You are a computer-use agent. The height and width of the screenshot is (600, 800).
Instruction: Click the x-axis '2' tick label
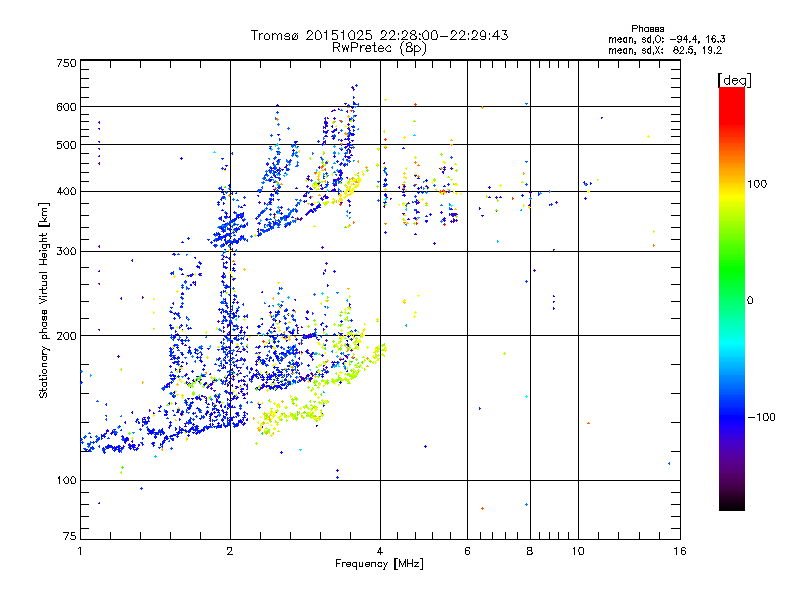[x=230, y=551]
